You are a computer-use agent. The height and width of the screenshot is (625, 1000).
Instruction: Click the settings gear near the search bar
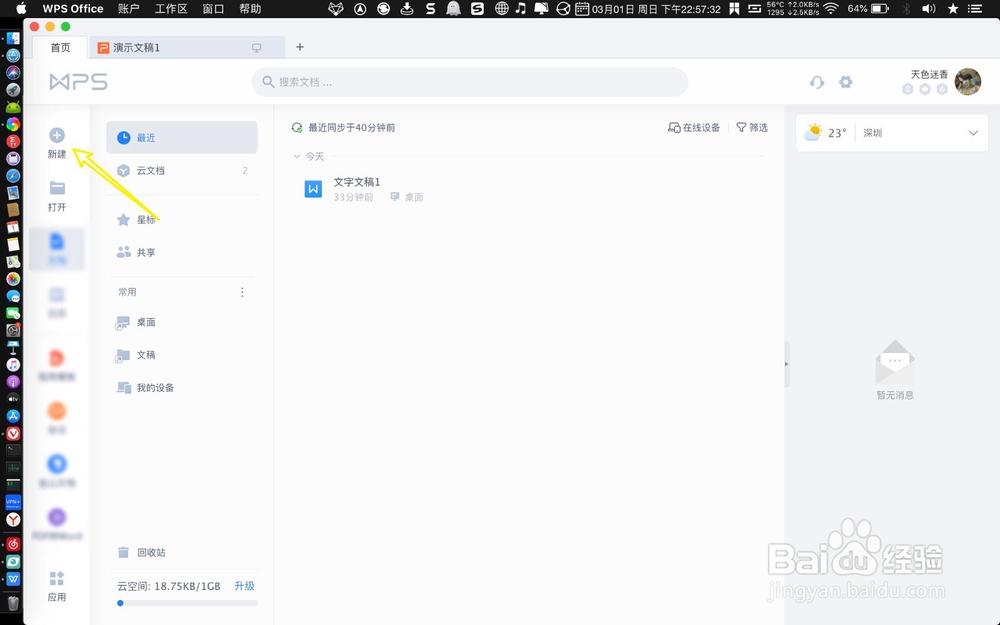point(846,82)
